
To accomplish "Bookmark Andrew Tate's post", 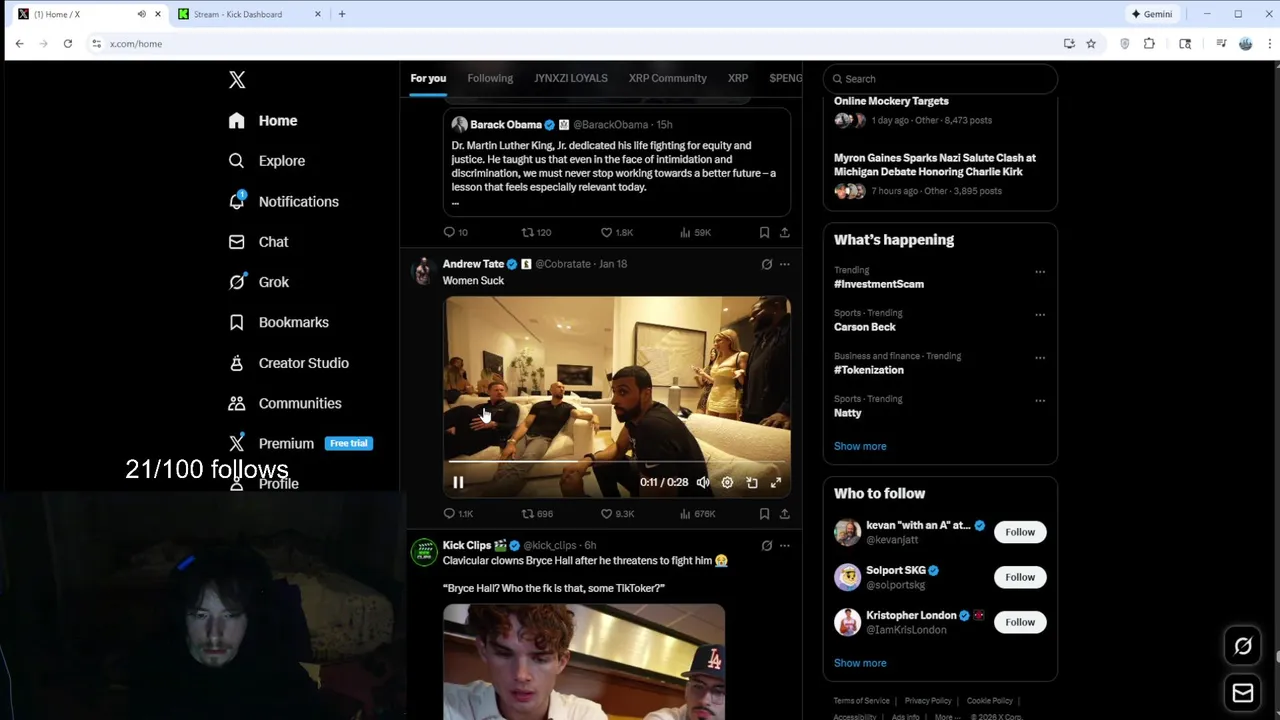I will click(x=764, y=513).
